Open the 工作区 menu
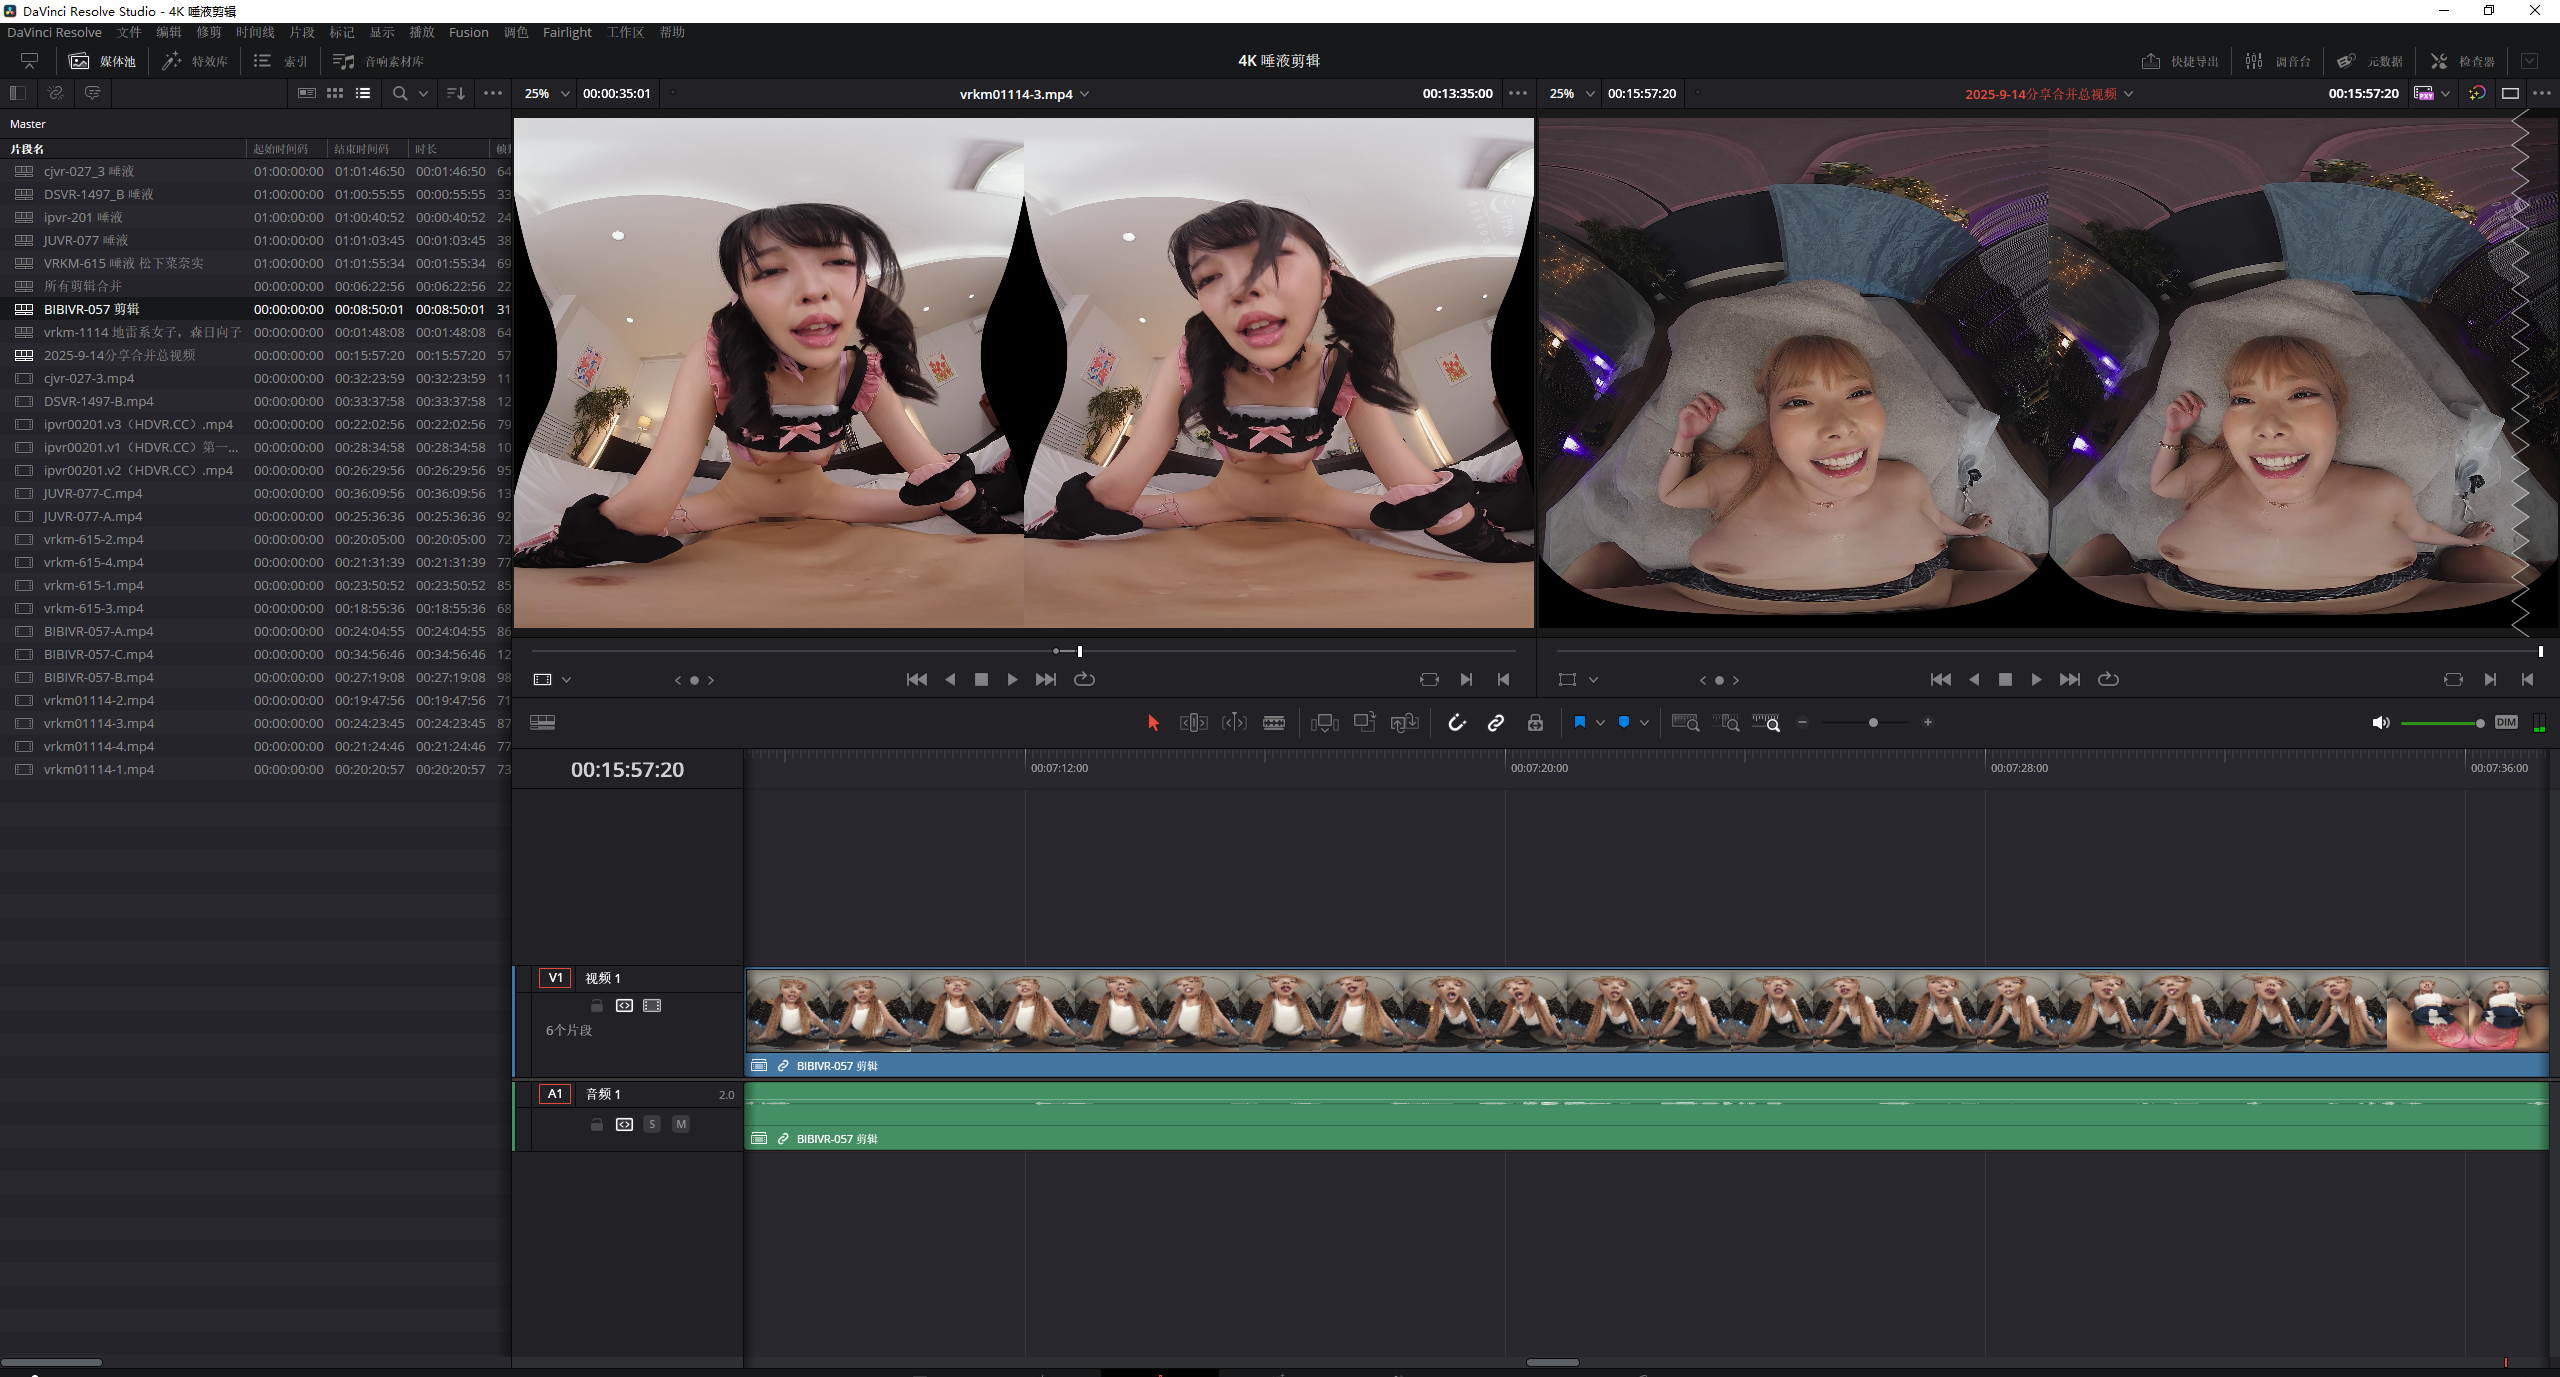The image size is (2560, 1377). point(626,32)
